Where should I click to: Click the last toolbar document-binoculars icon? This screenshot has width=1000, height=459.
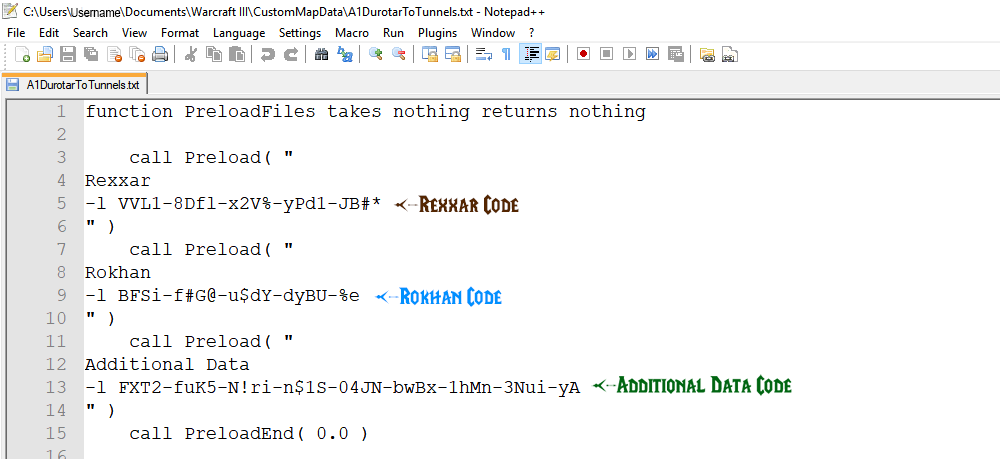(730, 55)
